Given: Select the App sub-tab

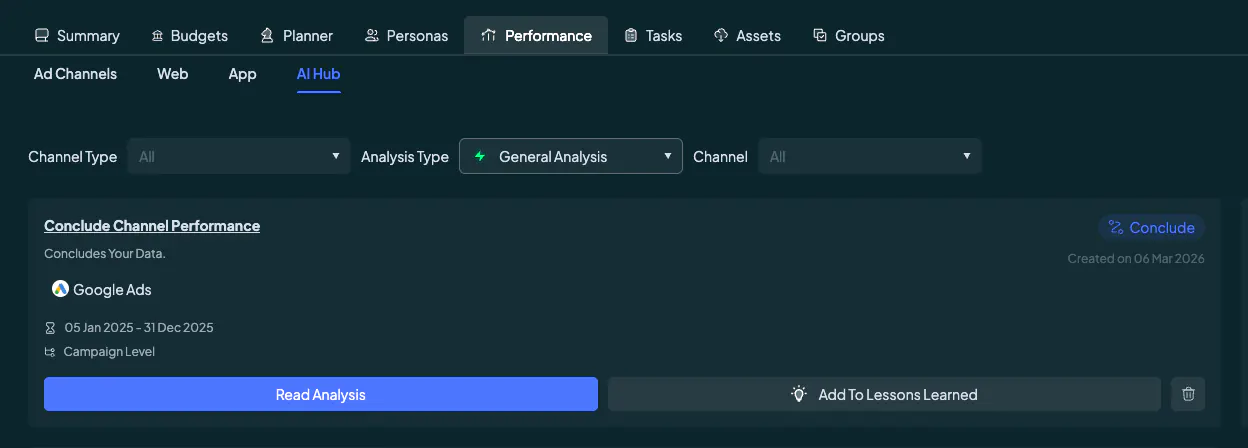Looking at the screenshot, I should point(243,74).
